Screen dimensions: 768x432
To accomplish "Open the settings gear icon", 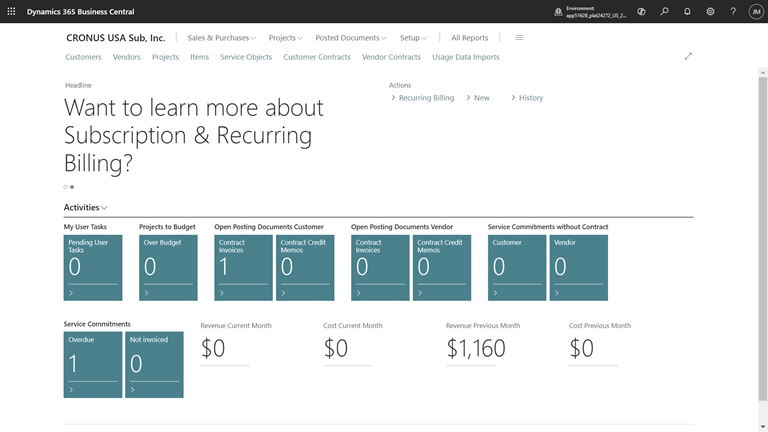I will pyautogui.click(x=710, y=11).
